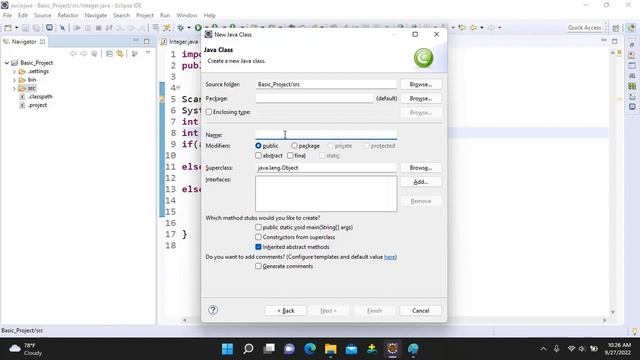Expand the .settings folder

click(x=14, y=71)
